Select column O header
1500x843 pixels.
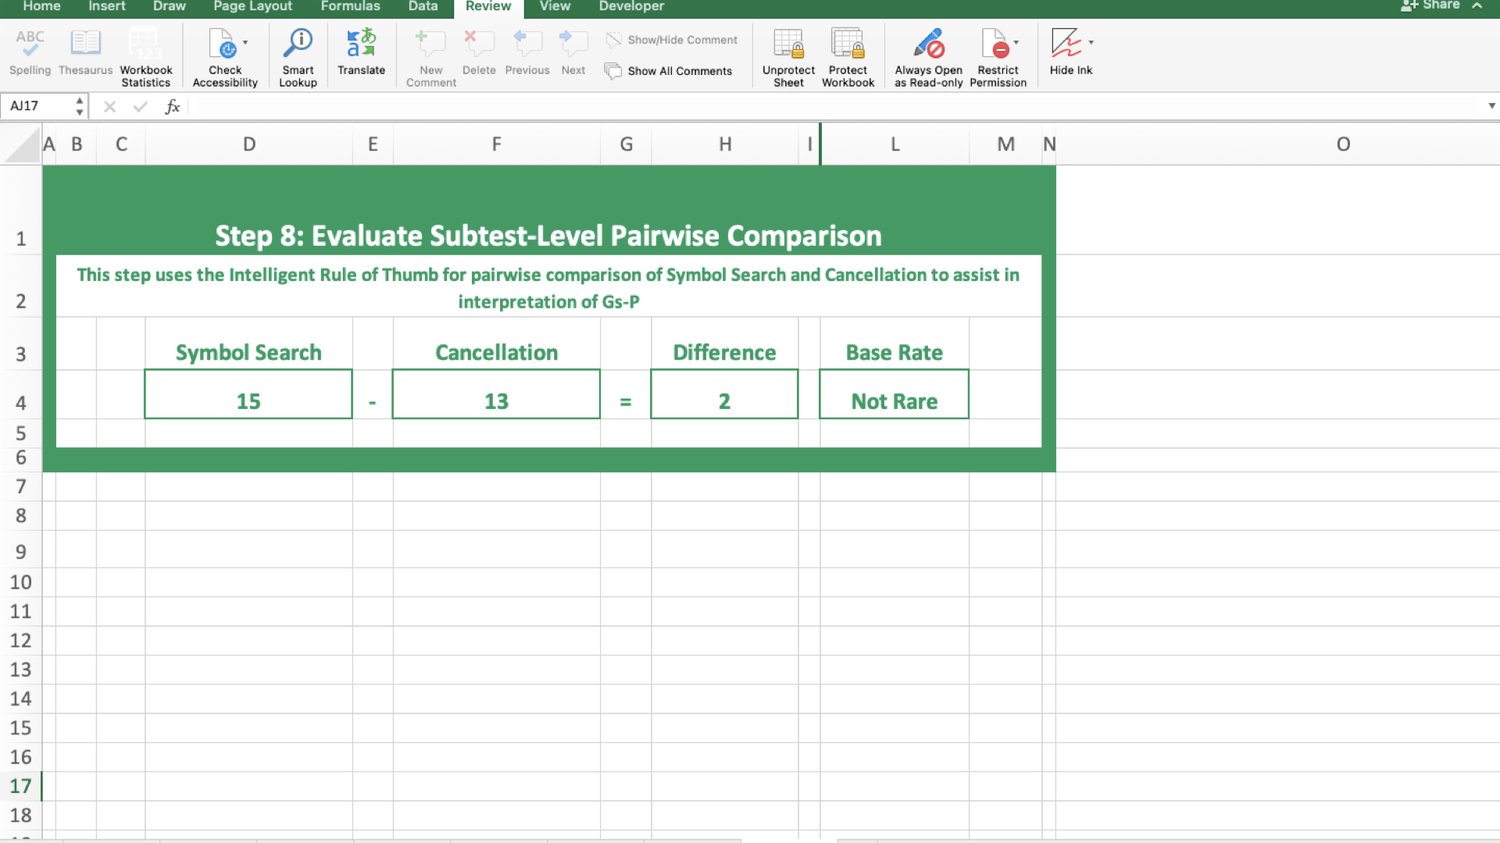[x=1343, y=145]
